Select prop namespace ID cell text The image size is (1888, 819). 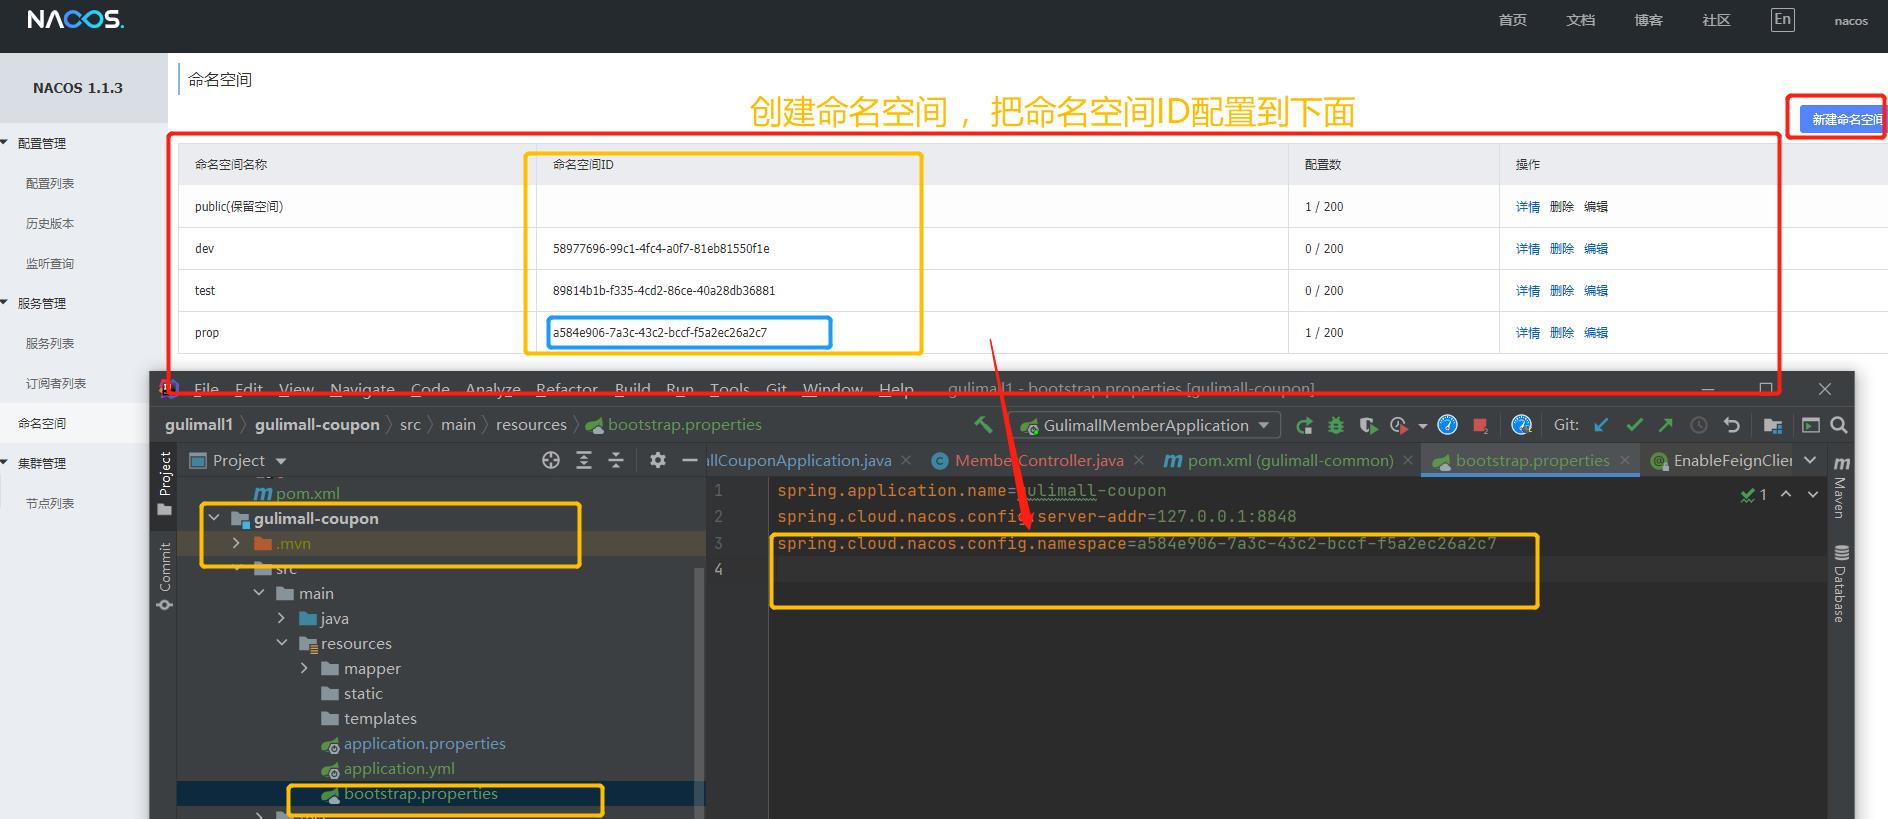[x=660, y=333]
